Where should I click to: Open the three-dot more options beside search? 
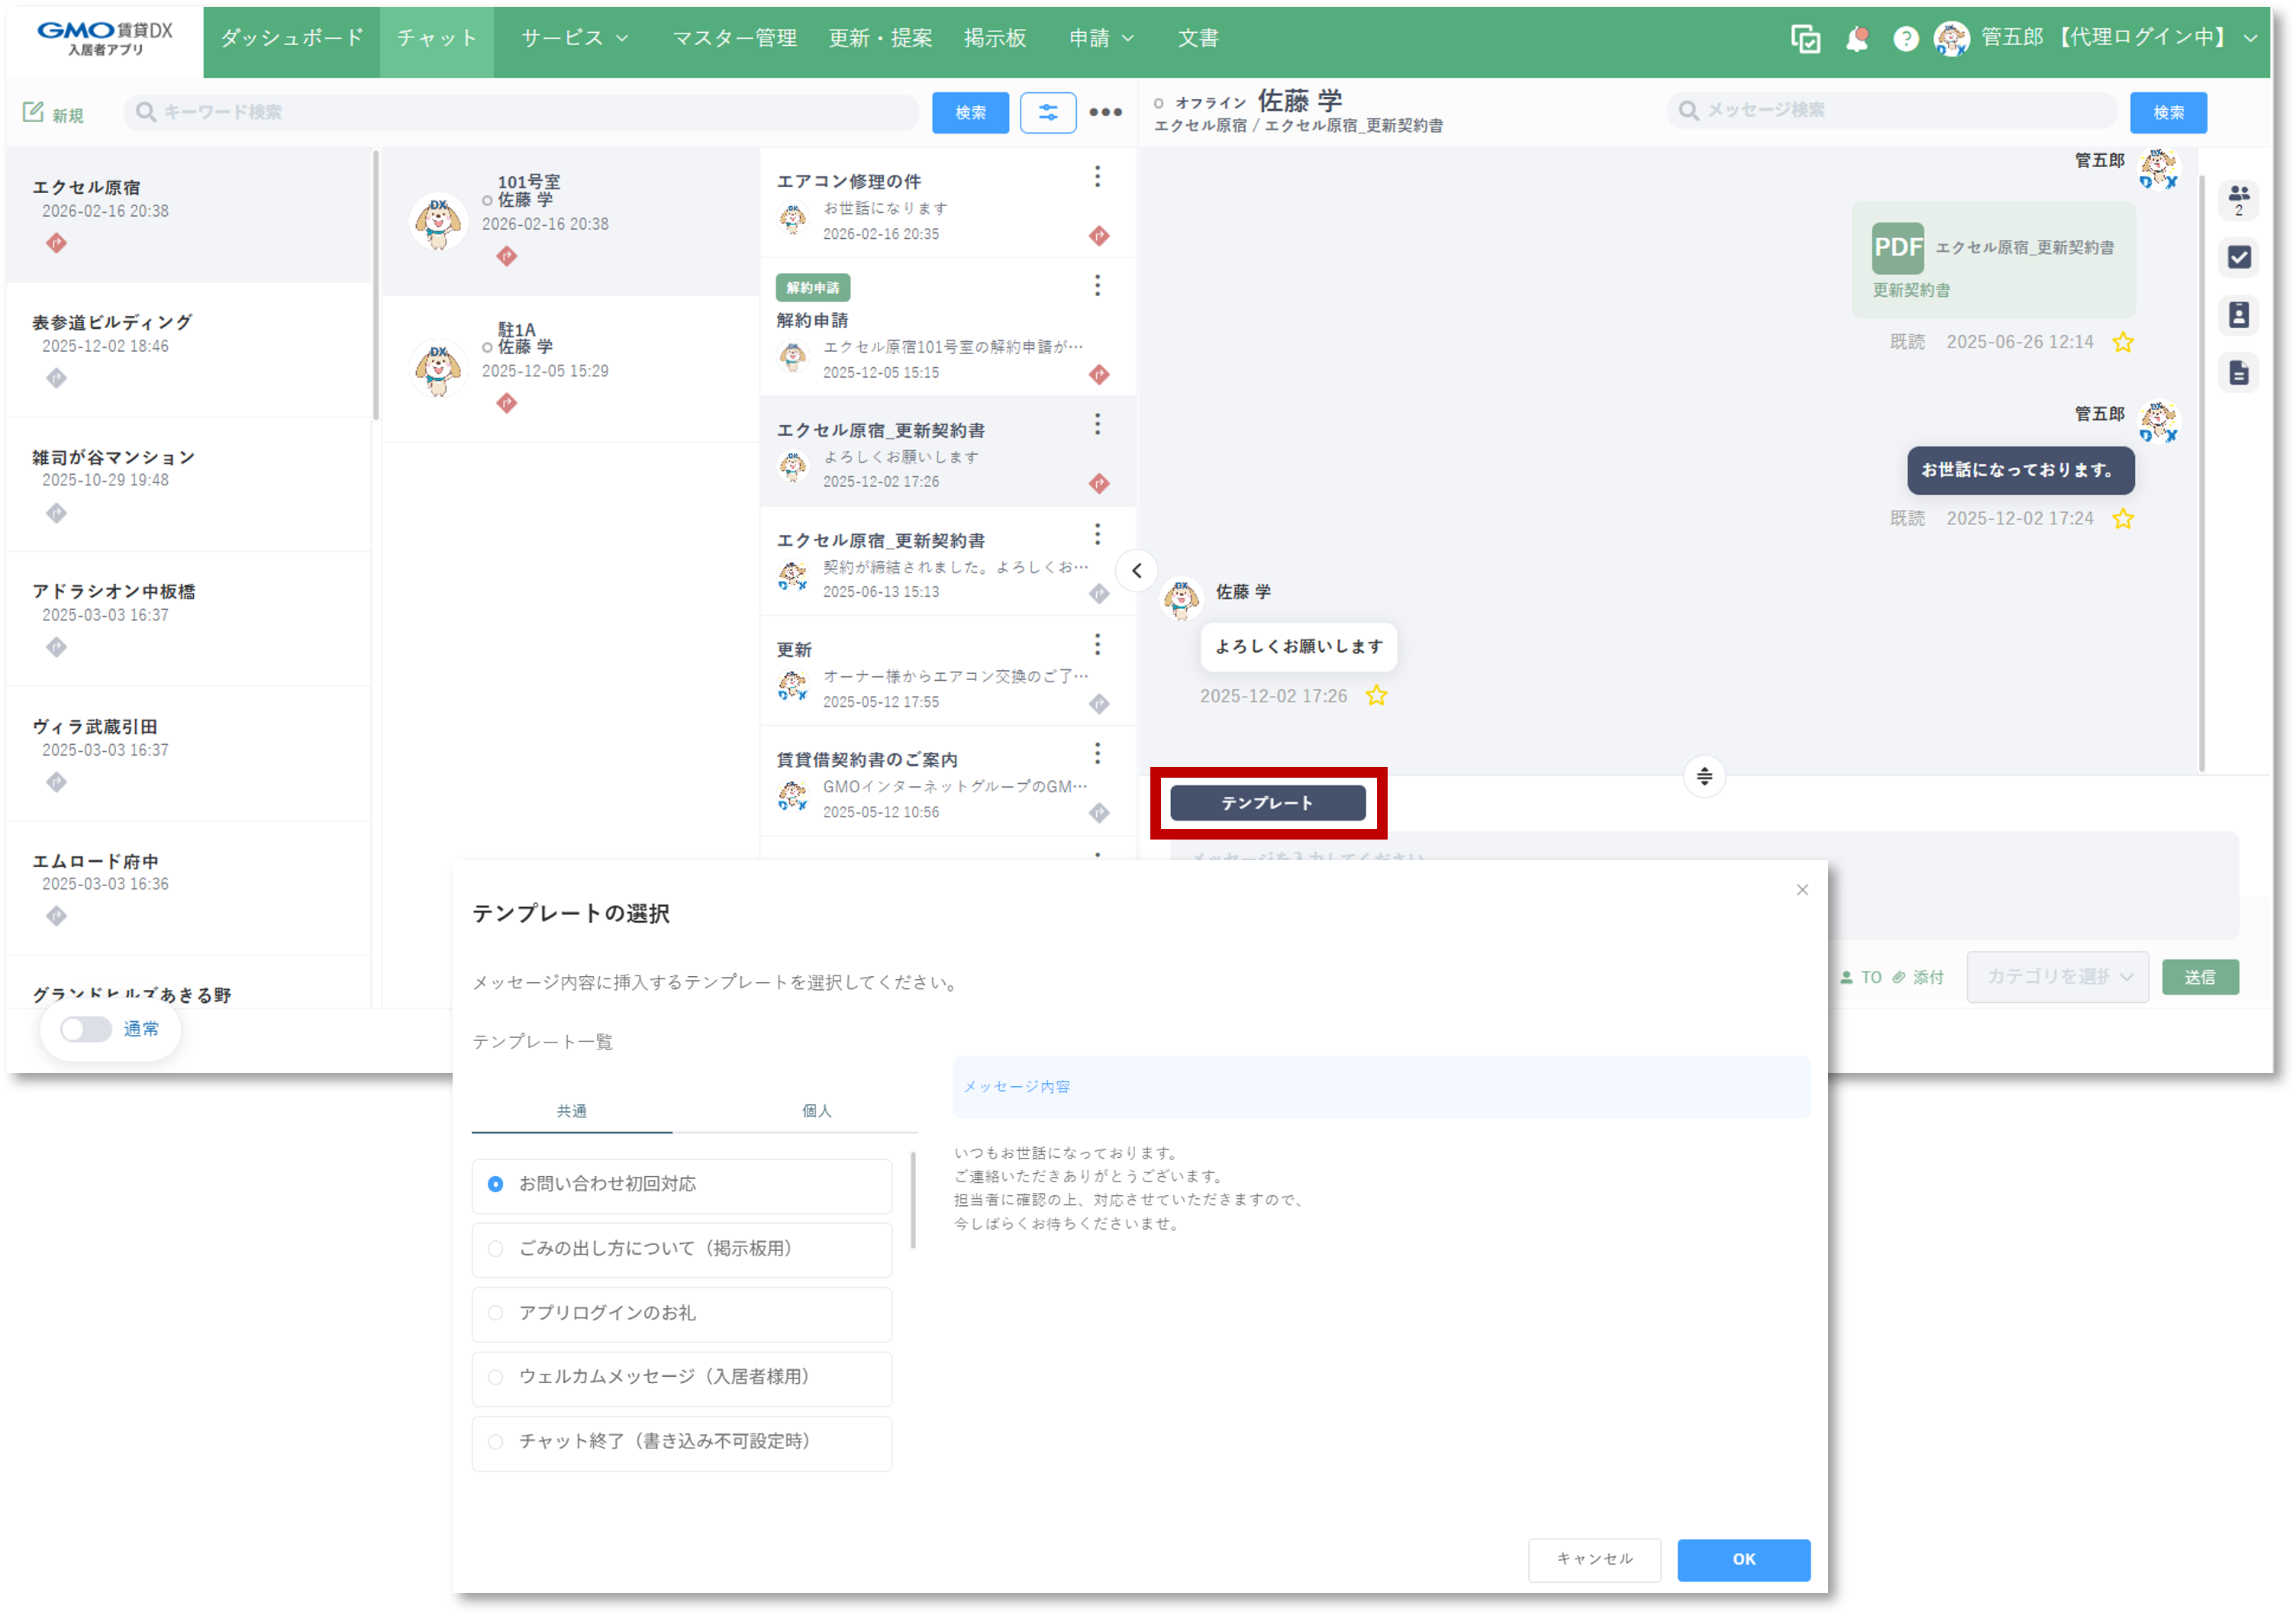[x=1105, y=112]
